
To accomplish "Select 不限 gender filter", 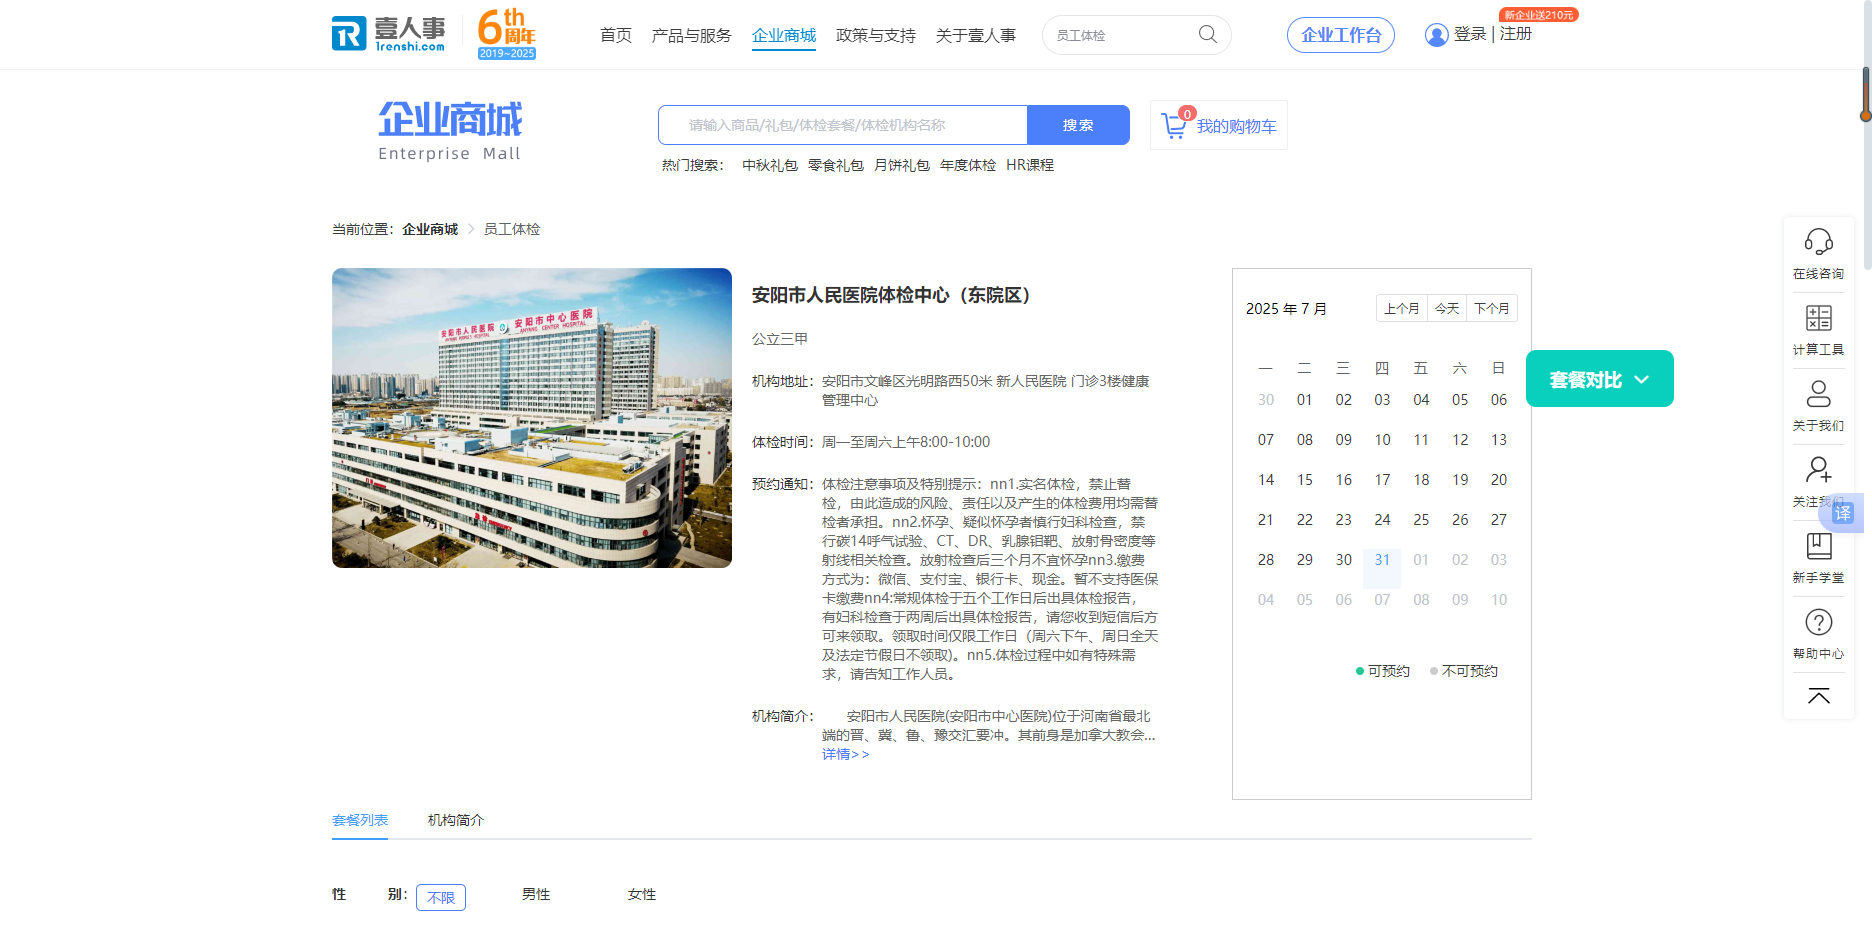I will (441, 897).
